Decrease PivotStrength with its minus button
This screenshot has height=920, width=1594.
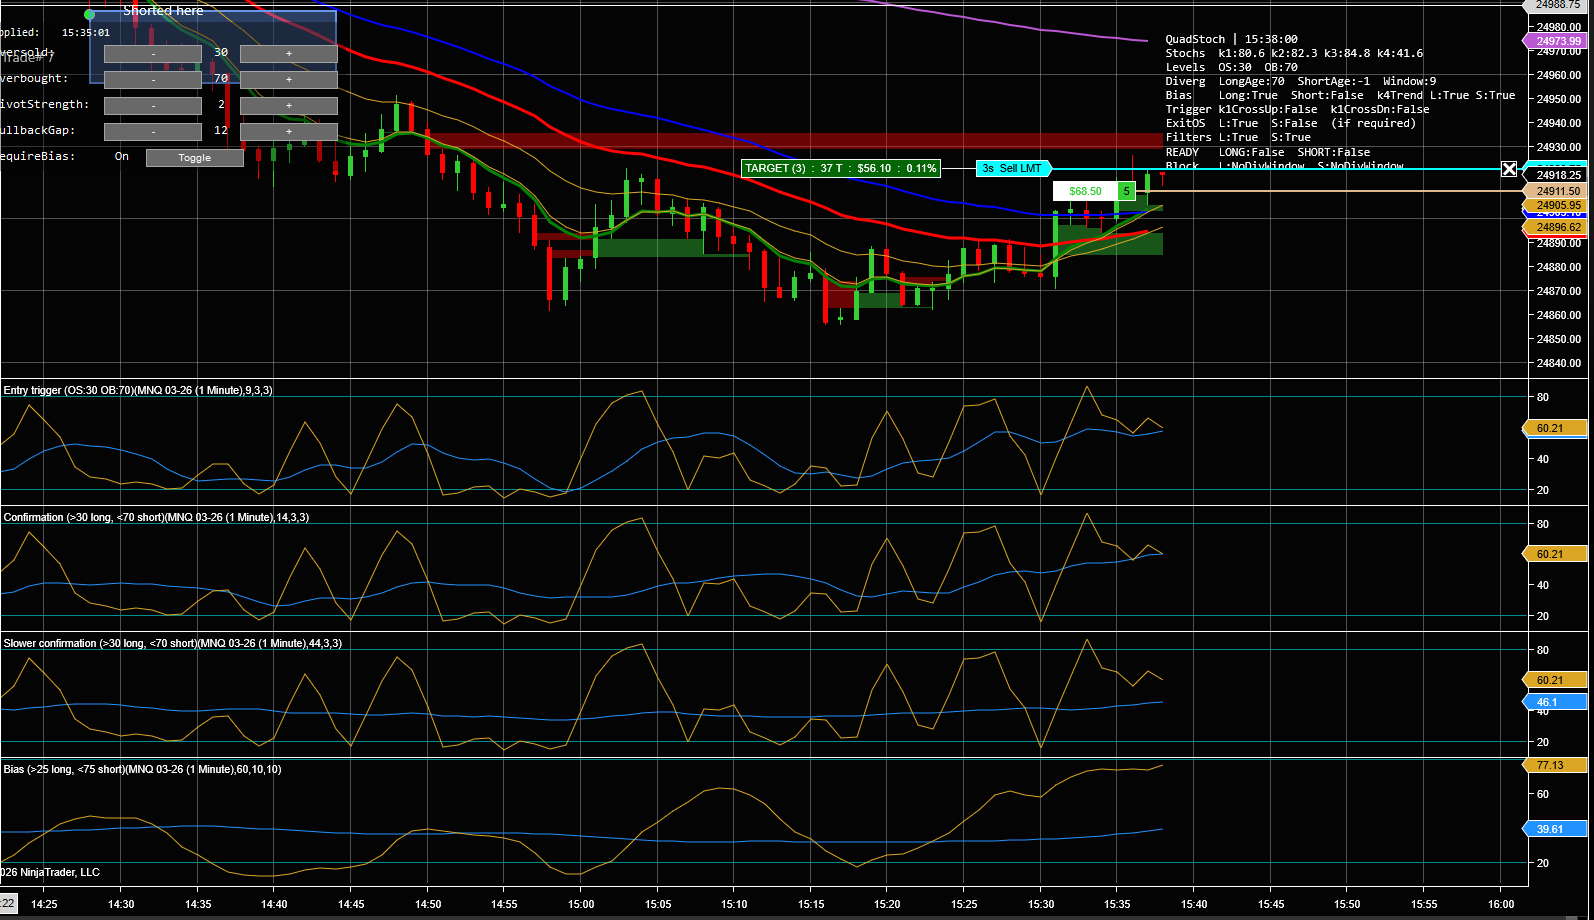pyautogui.click(x=153, y=105)
